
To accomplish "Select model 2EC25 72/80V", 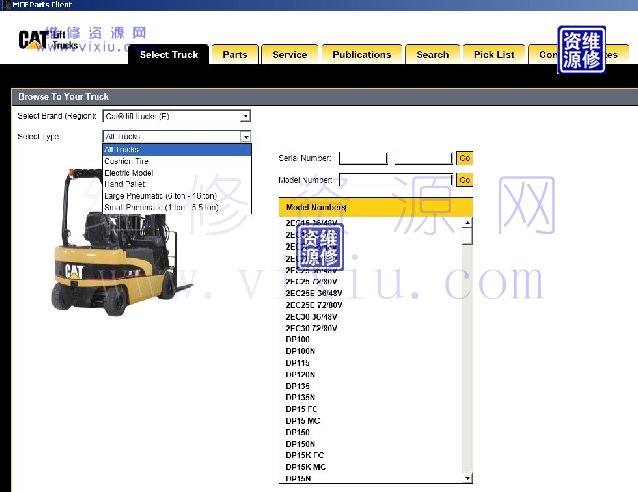I will [311, 282].
